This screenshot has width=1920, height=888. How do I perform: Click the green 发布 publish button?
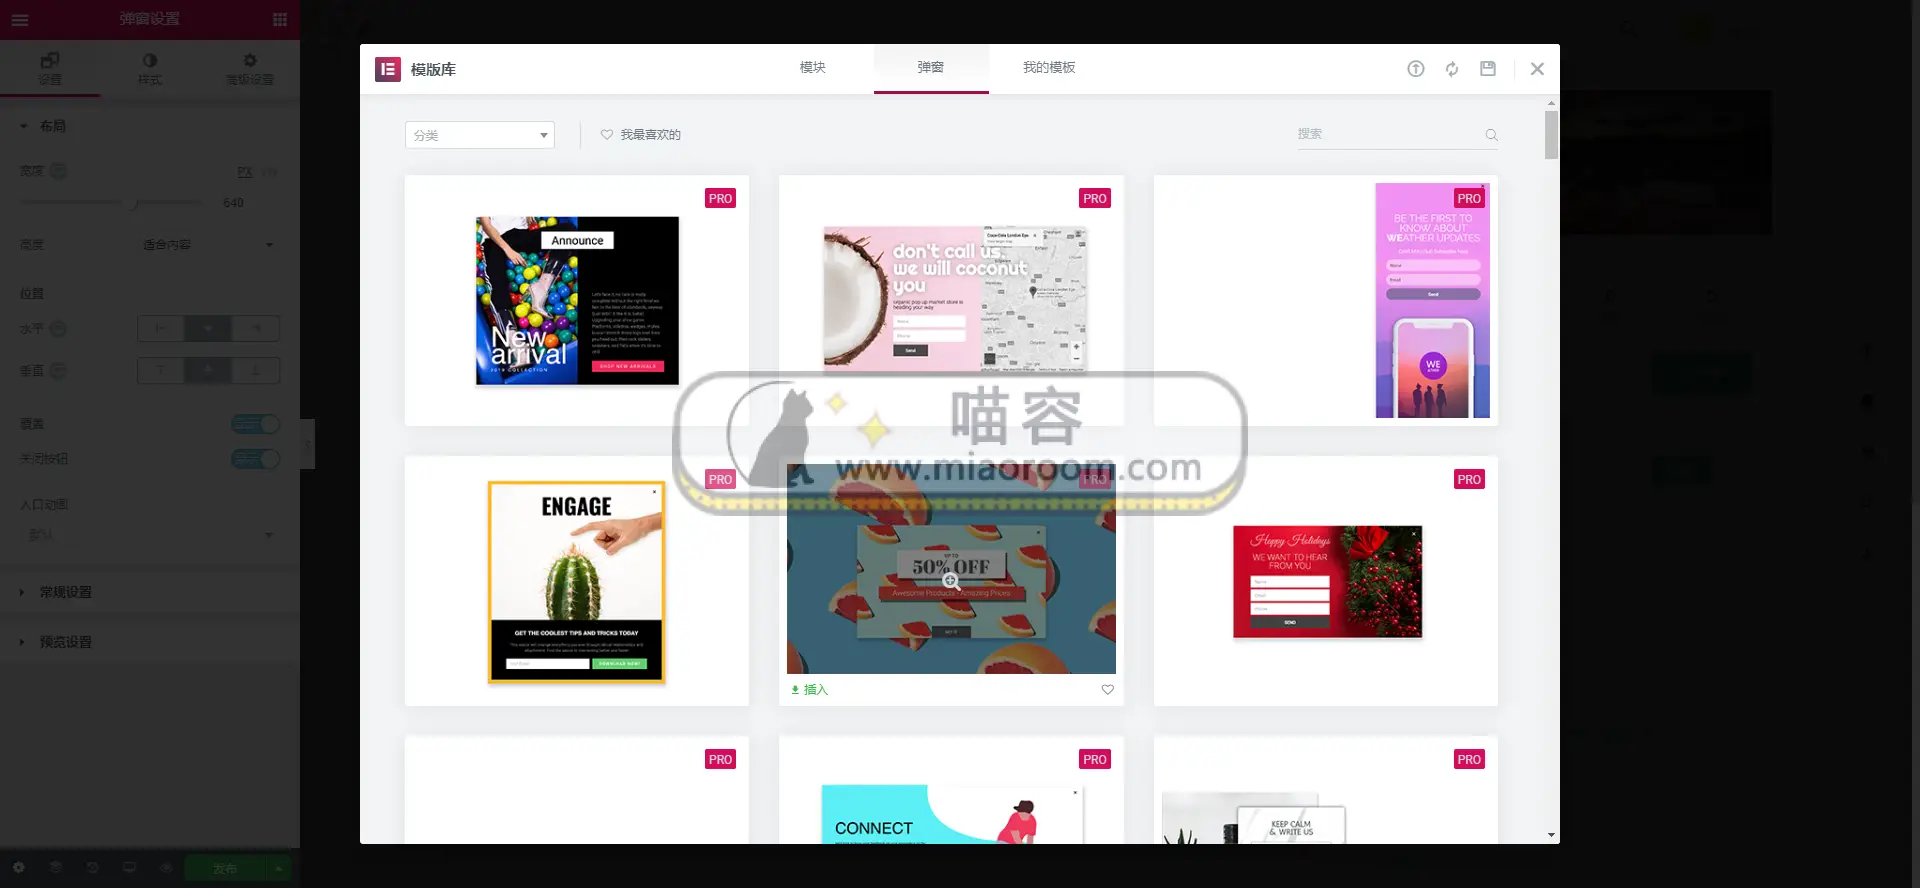[226, 868]
